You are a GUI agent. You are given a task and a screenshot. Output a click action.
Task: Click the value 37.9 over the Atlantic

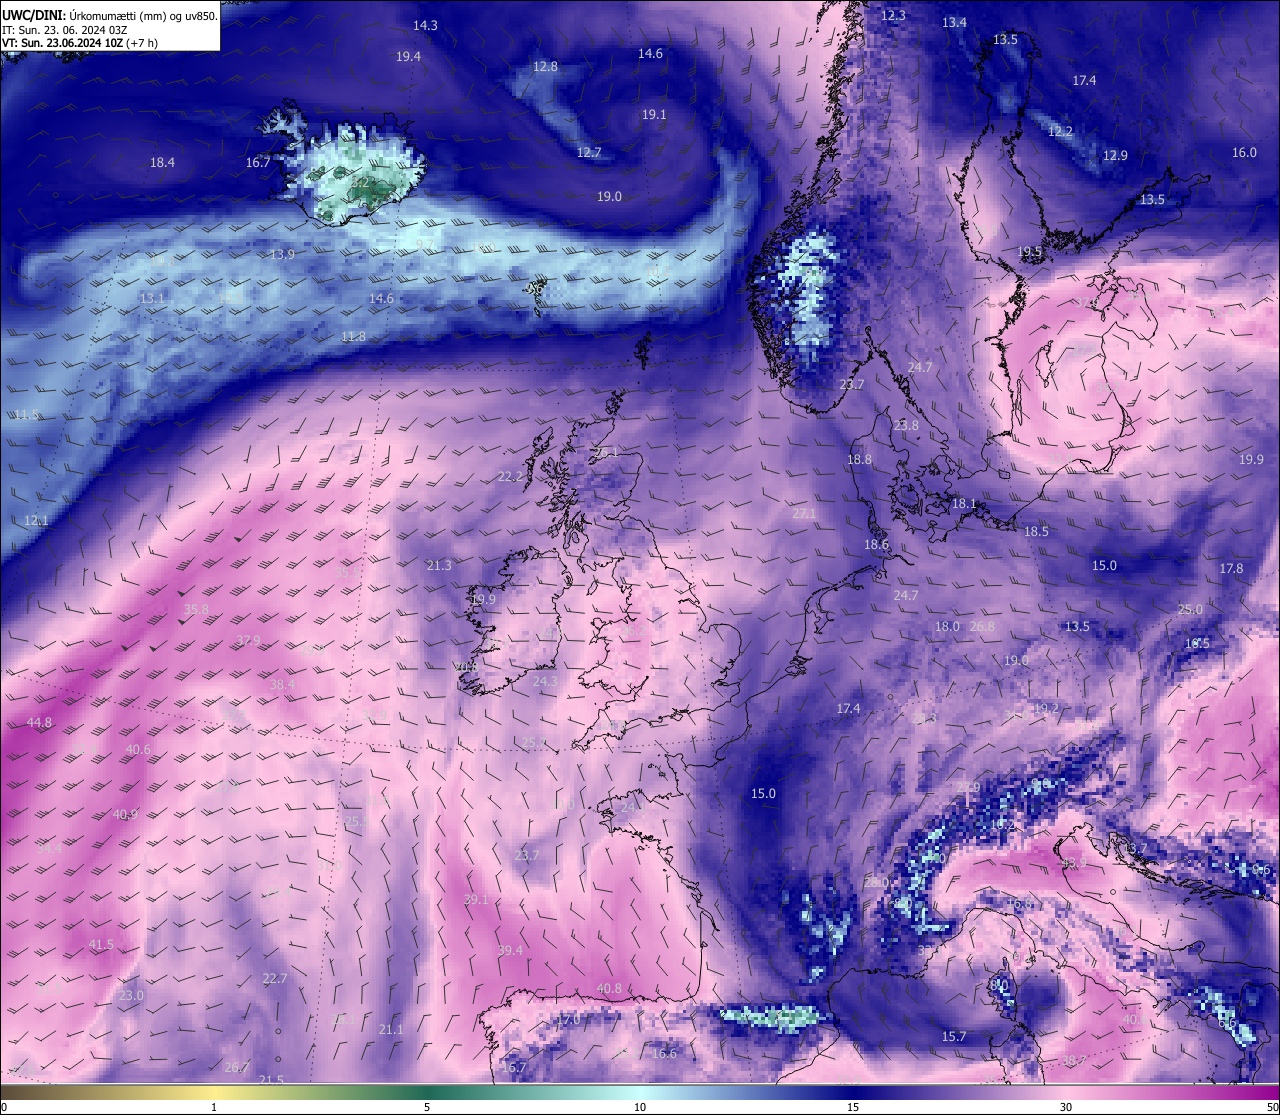[248, 641]
